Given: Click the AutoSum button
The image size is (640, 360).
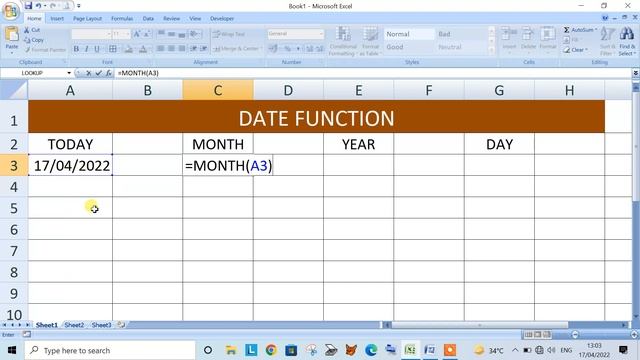Looking at the screenshot, I should coord(580,30).
